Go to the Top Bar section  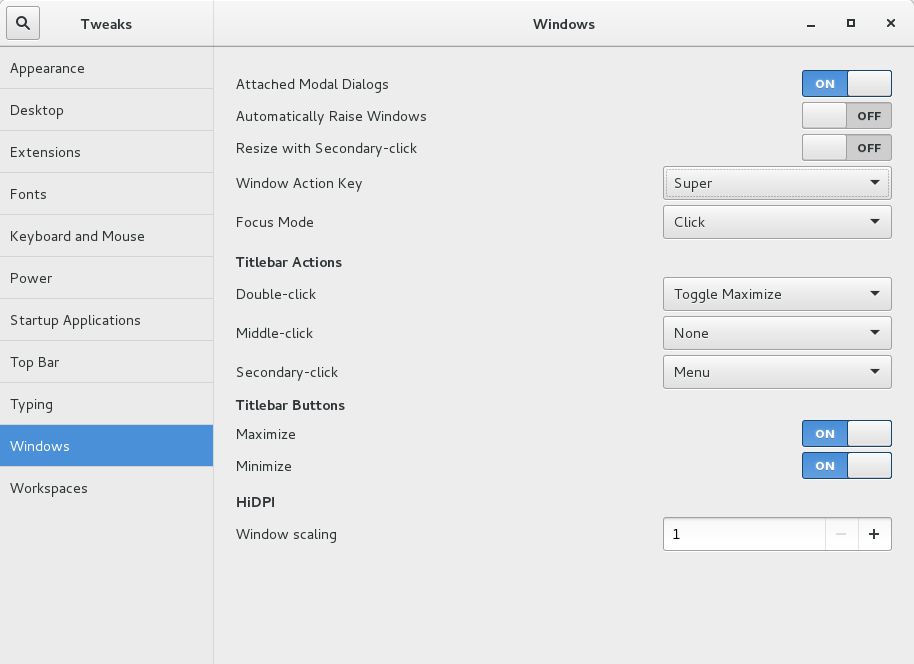pyautogui.click(x=107, y=362)
